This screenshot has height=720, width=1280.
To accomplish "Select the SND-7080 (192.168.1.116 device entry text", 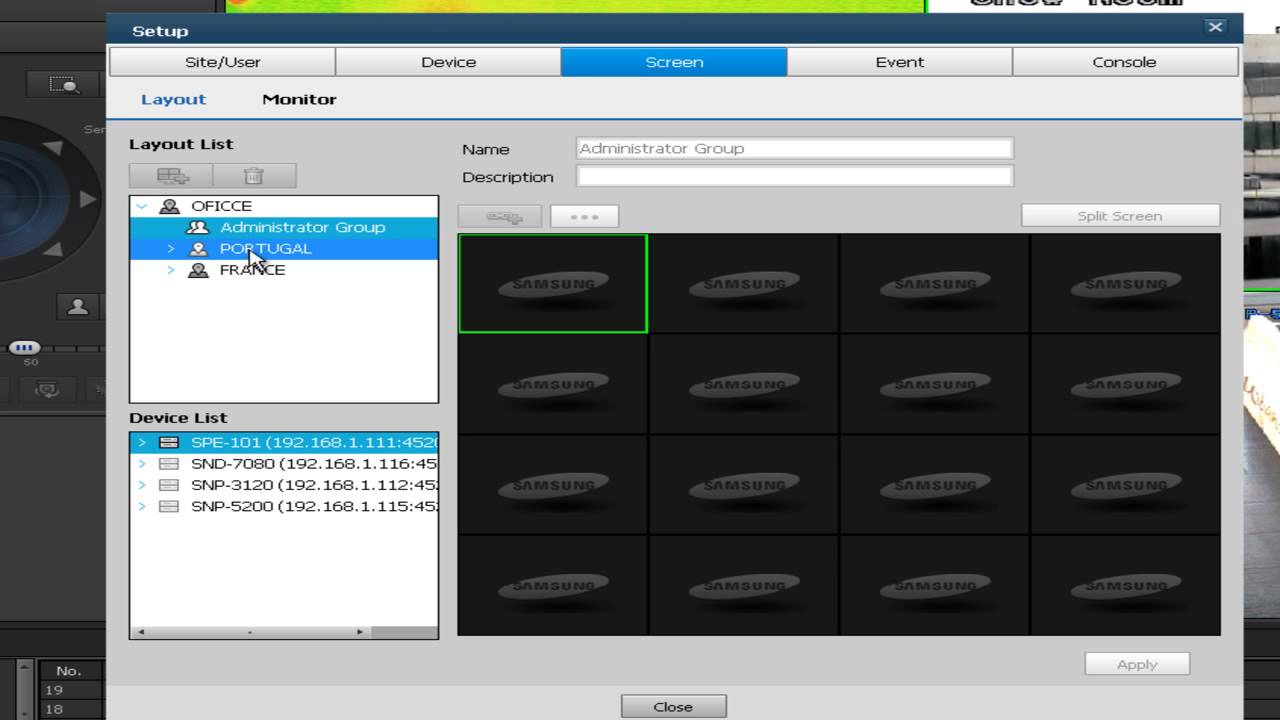I will click(314, 464).
